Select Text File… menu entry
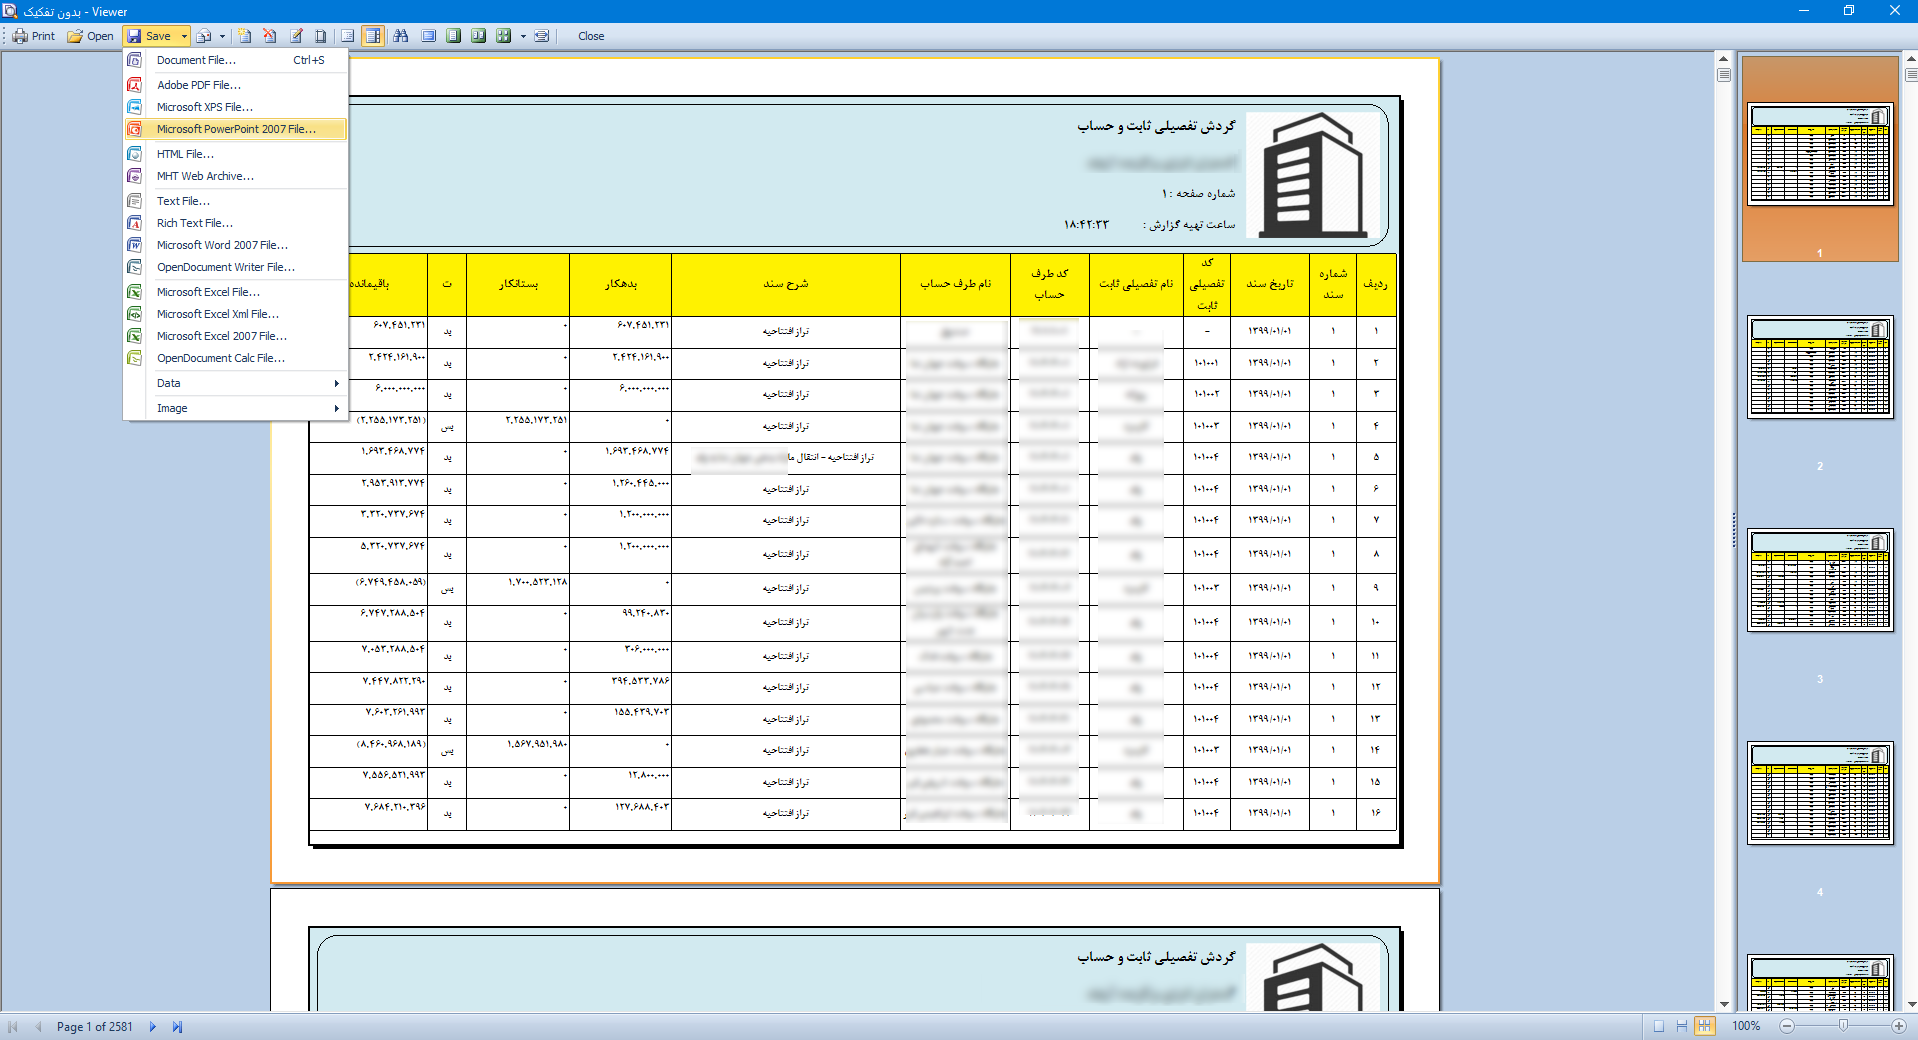 [x=235, y=201]
